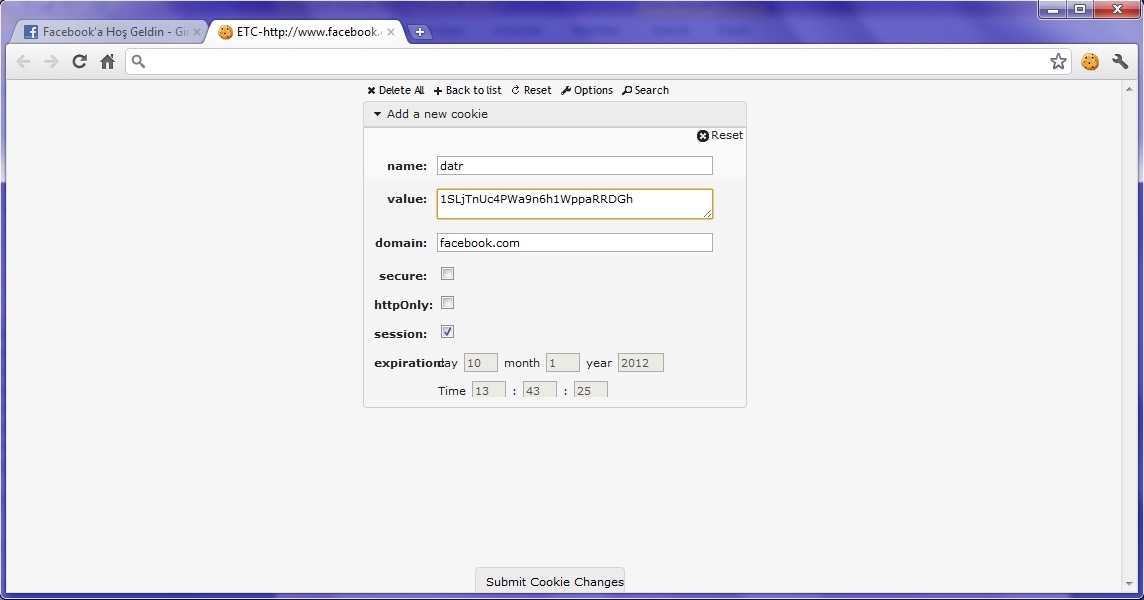
Task: Select the ETC-http://www.facebook tab
Action: (300, 32)
